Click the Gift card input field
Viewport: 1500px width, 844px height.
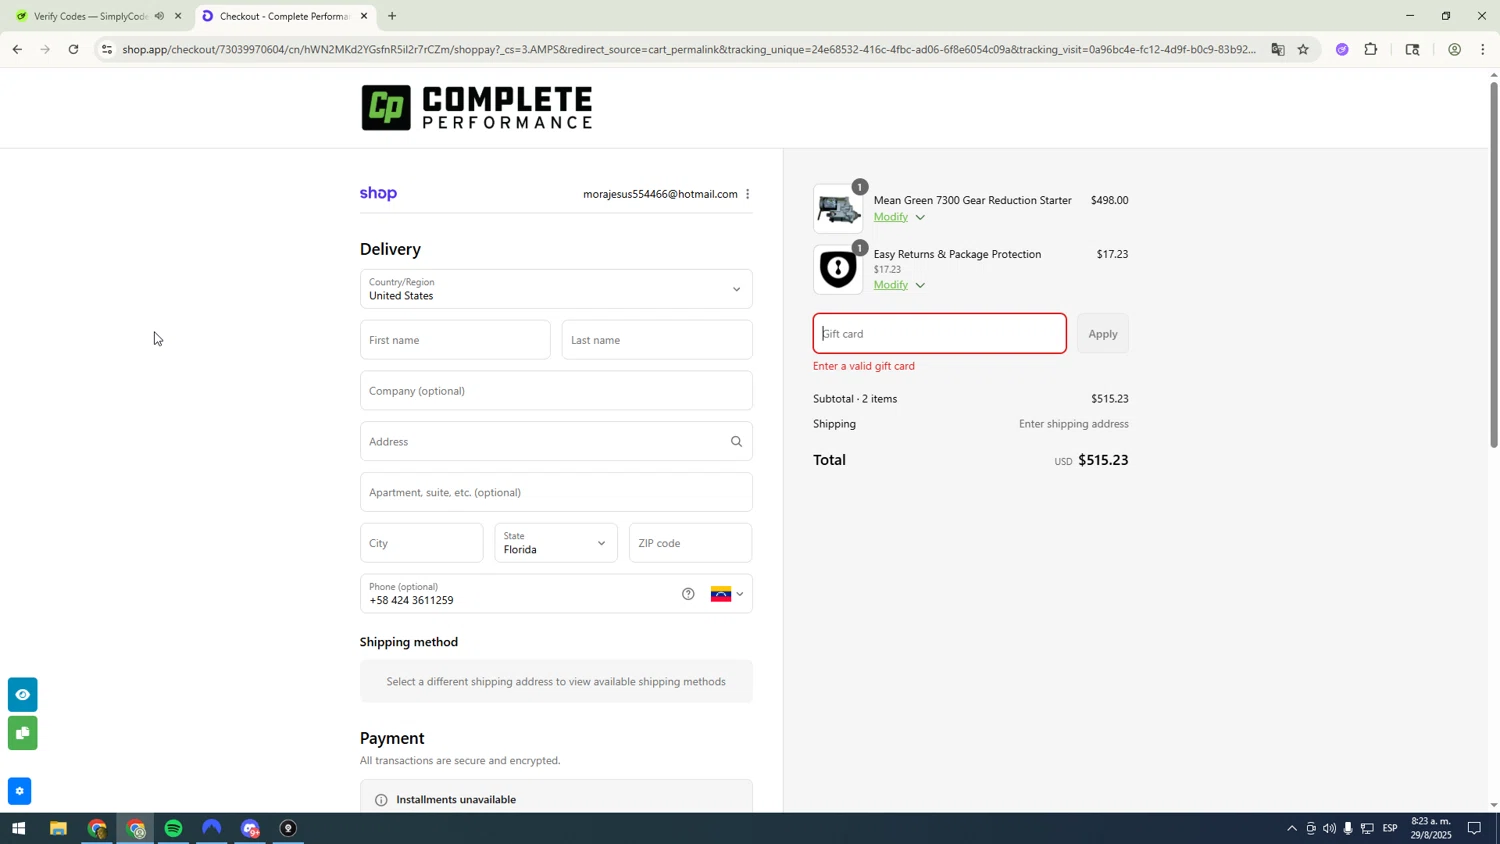tap(939, 334)
